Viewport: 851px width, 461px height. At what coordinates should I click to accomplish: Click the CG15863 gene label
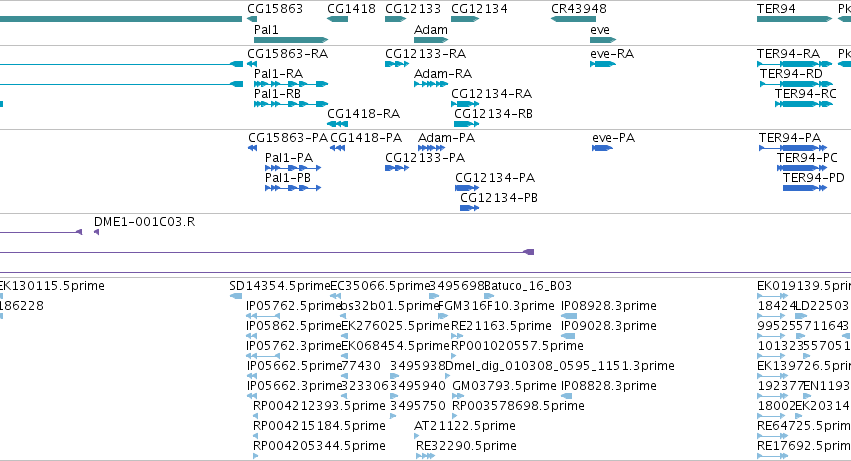(275, 9)
